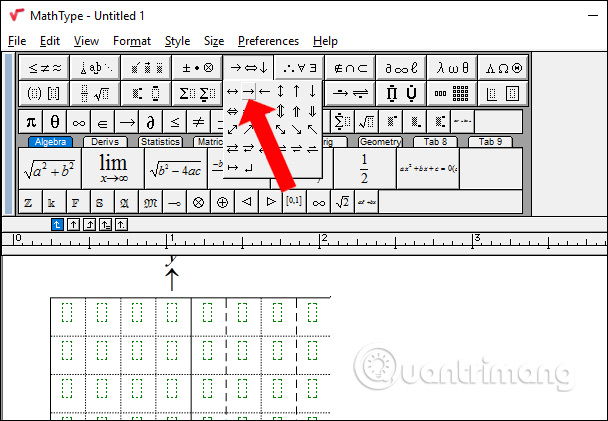Open the File menu
This screenshot has height=421, width=608.
(x=17, y=41)
